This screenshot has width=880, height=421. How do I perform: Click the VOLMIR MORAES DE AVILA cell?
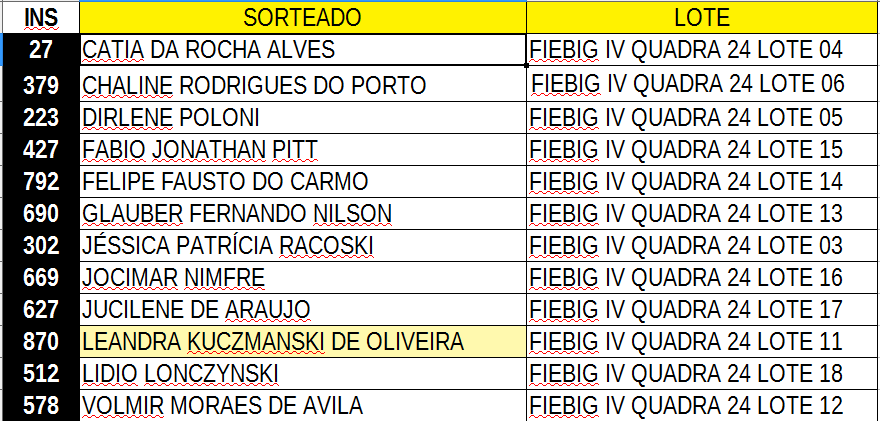[303, 405]
